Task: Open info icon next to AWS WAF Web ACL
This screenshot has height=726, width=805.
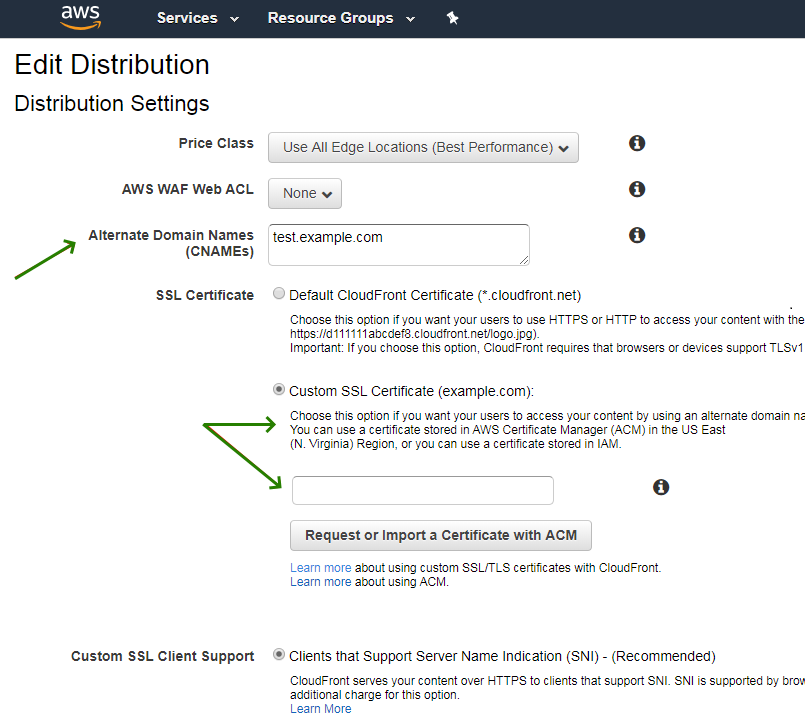Action: tap(637, 189)
